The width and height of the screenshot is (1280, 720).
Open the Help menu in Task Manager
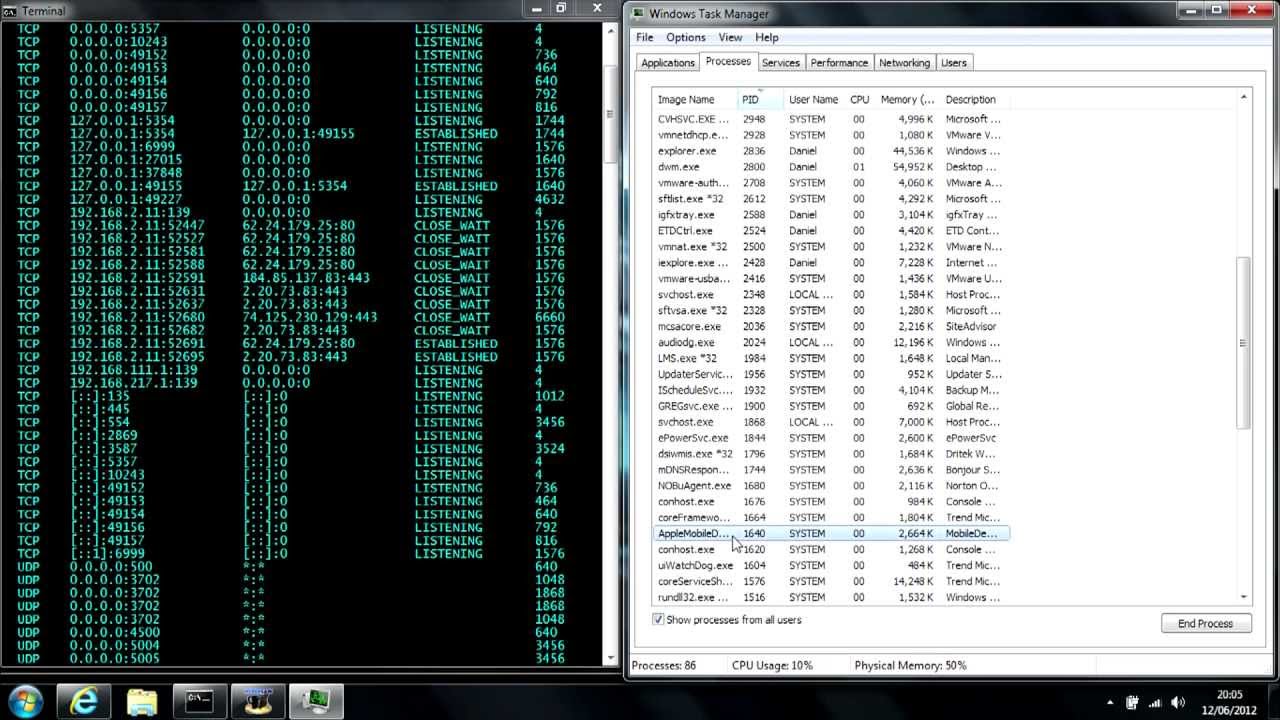[767, 37]
